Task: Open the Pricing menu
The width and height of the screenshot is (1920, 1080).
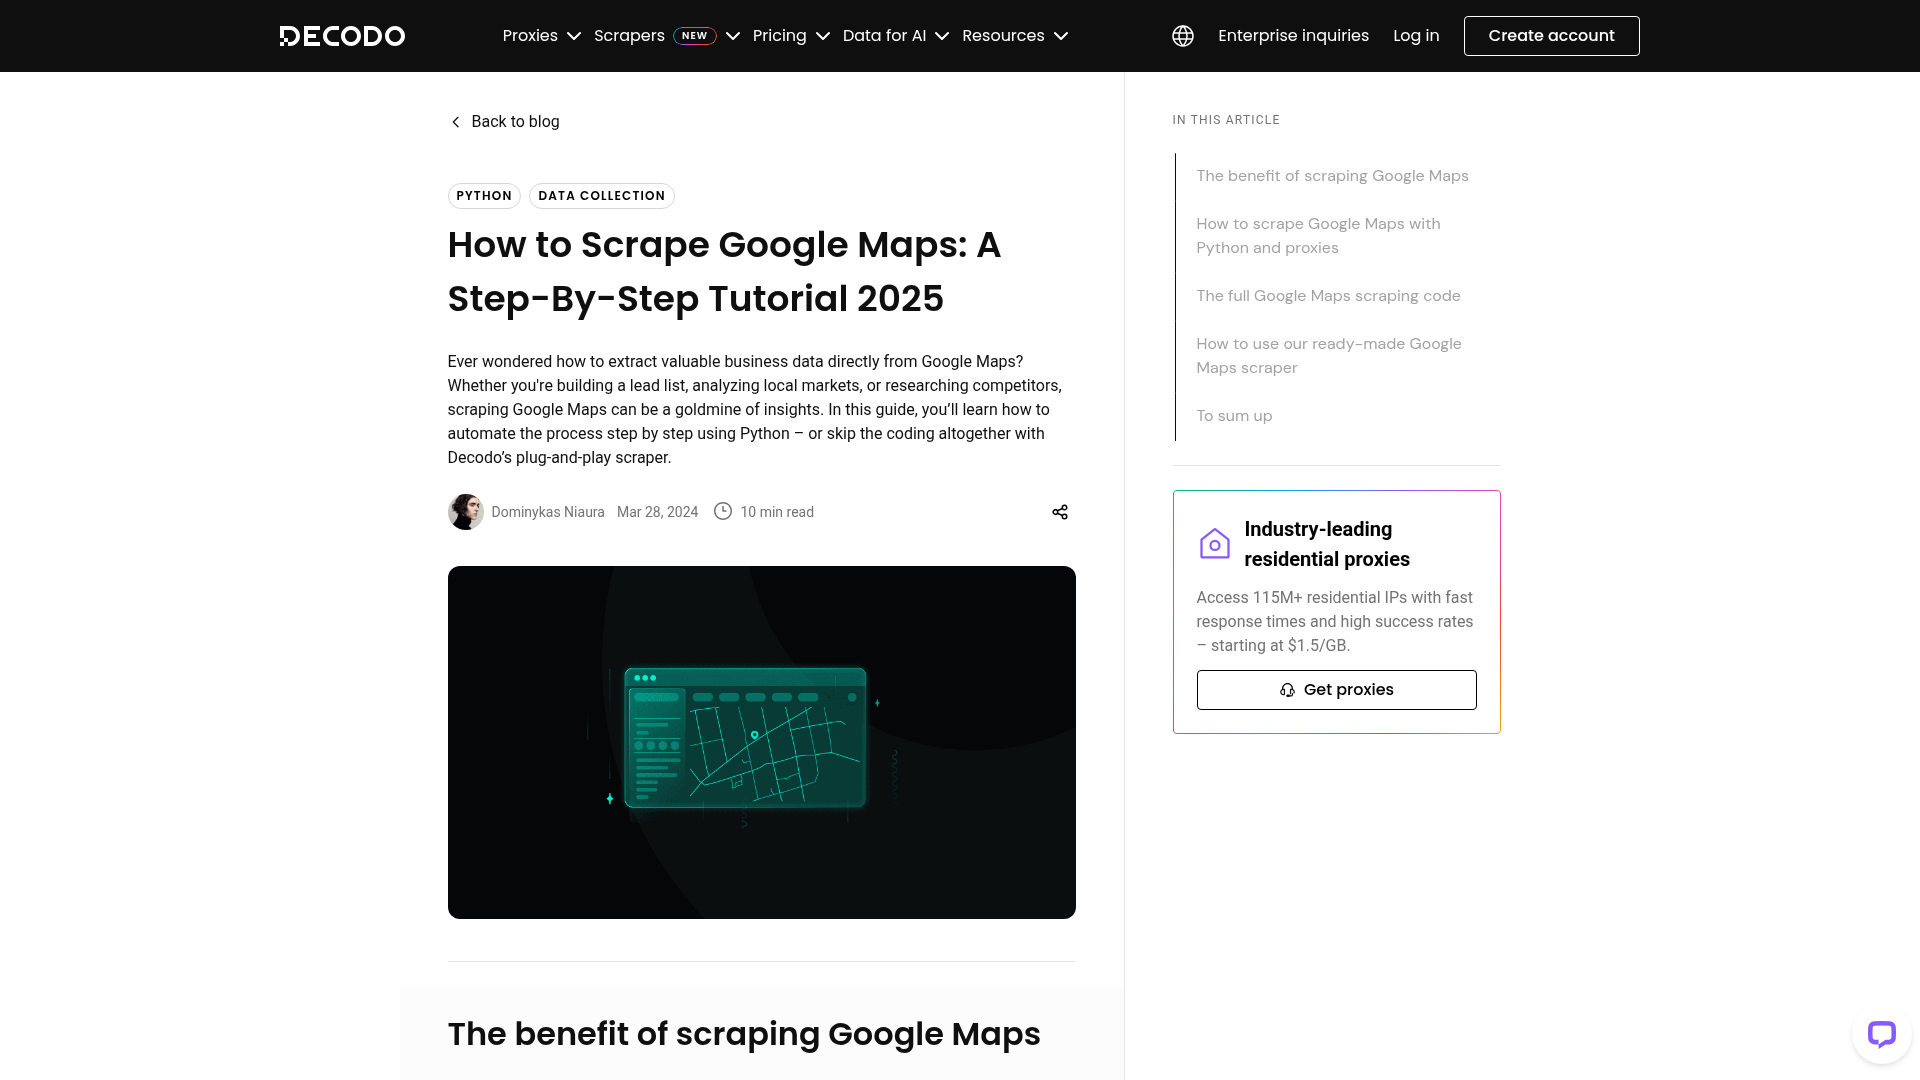Action: click(780, 36)
